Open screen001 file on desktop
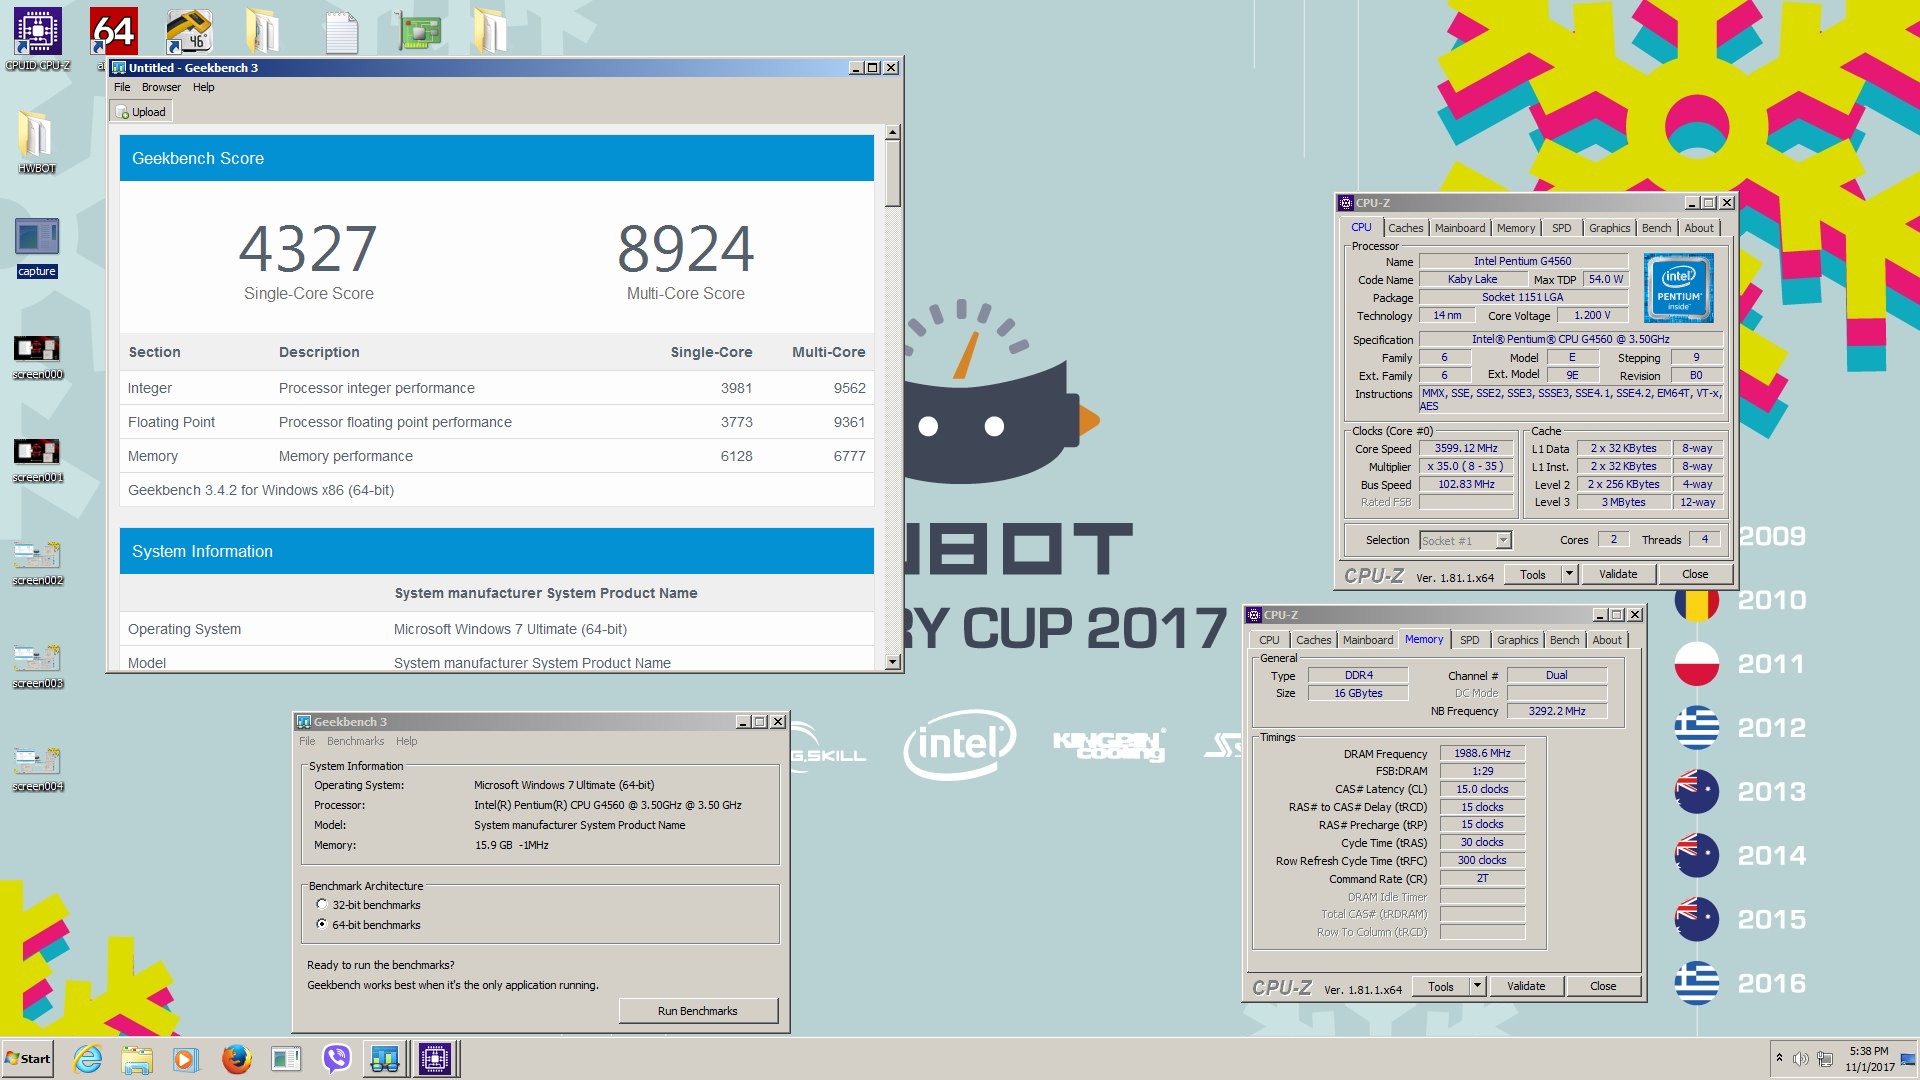 [x=37, y=460]
